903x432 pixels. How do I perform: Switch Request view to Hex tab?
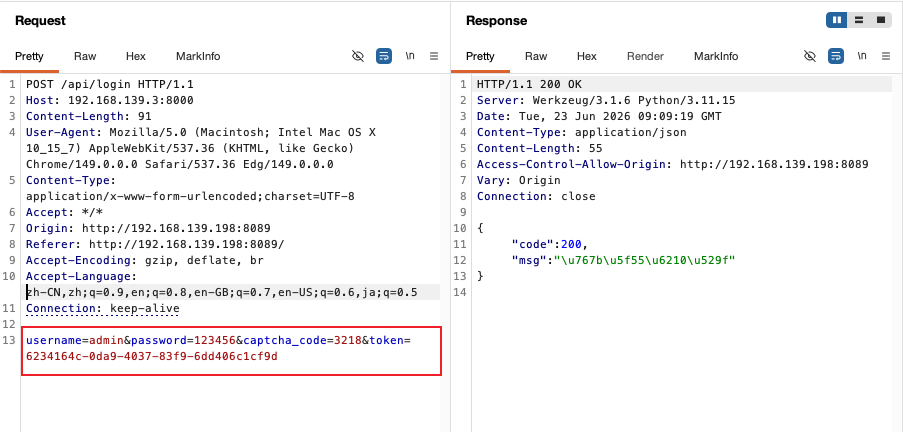[x=136, y=56]
